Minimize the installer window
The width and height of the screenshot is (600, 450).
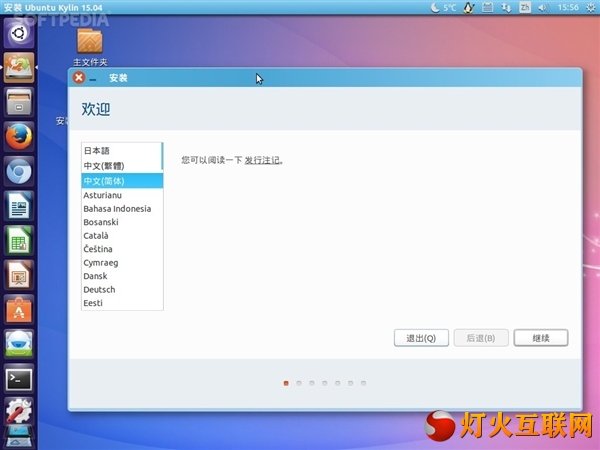pyautogui.click(x=93, y=79)
